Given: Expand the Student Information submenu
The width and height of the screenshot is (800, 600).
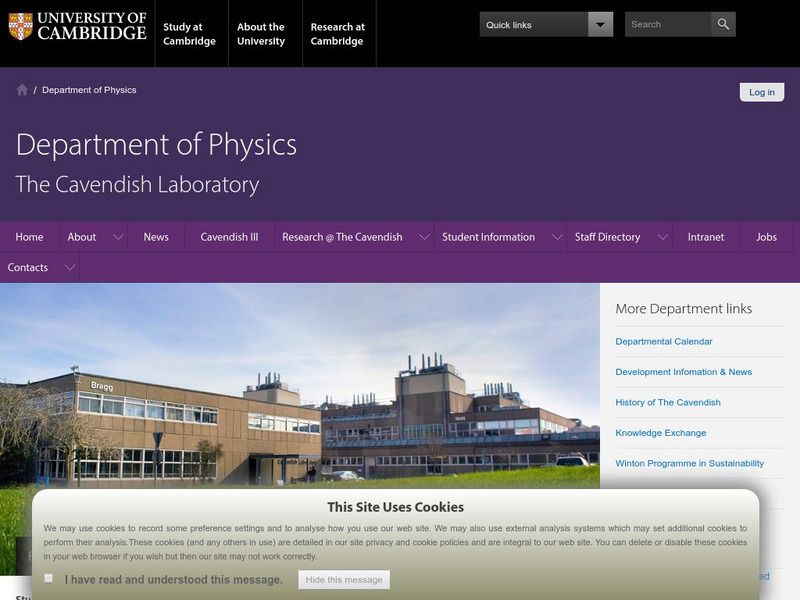Looking at the screenshot, I should click(x=556, y=238).
